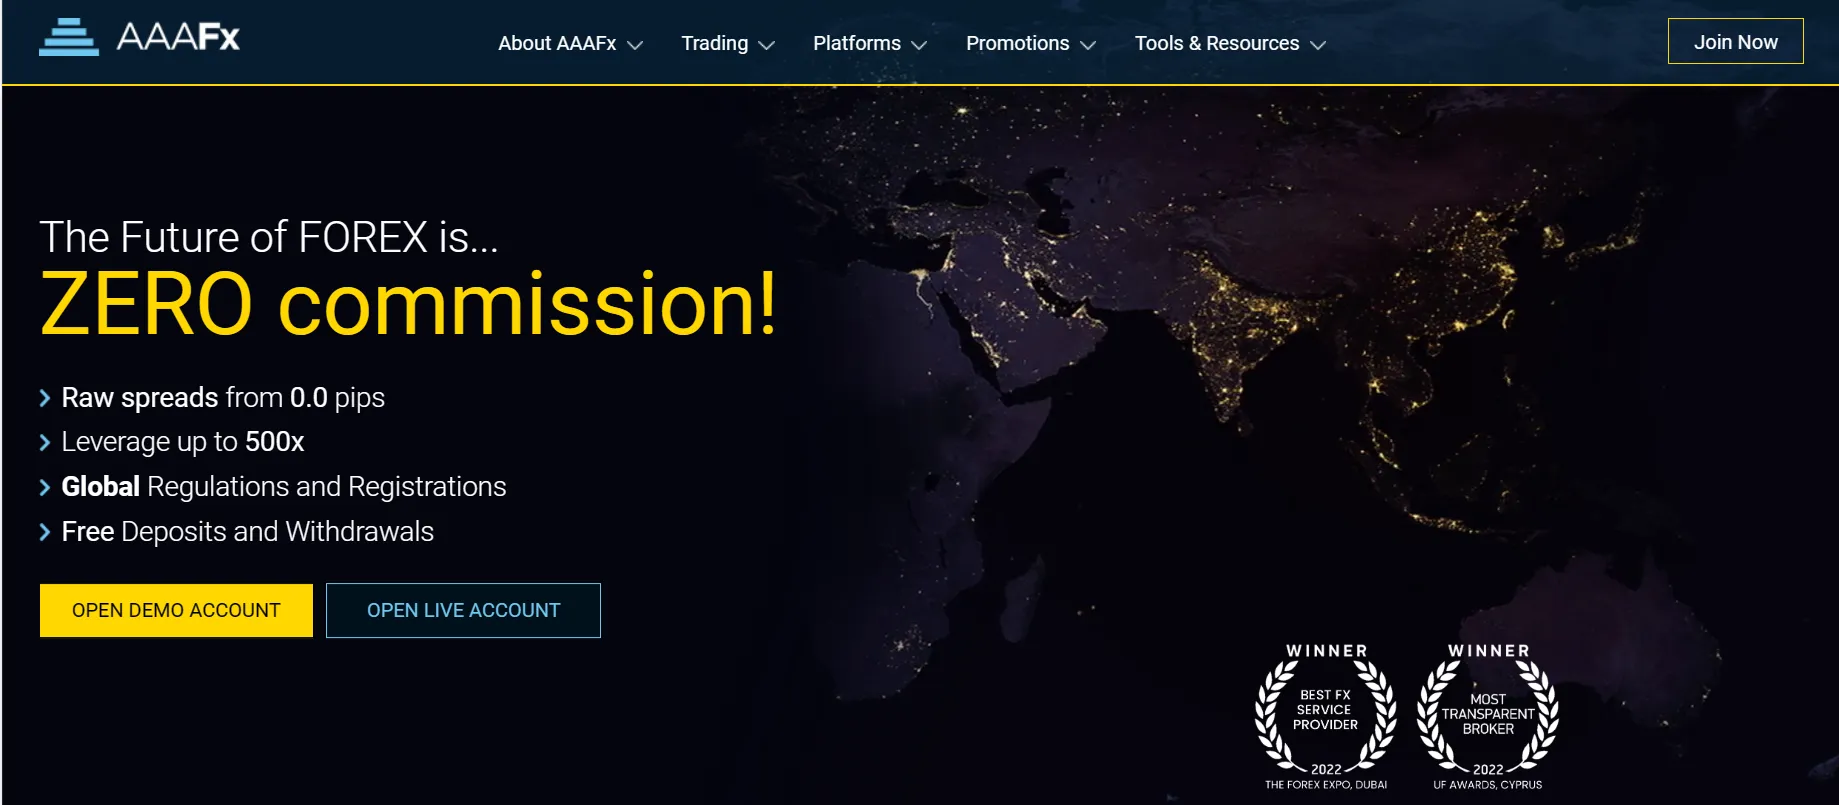Click the arrow bullet beside Global Regulations
This screenshot has width=1839, height=805.
[45, 487]
